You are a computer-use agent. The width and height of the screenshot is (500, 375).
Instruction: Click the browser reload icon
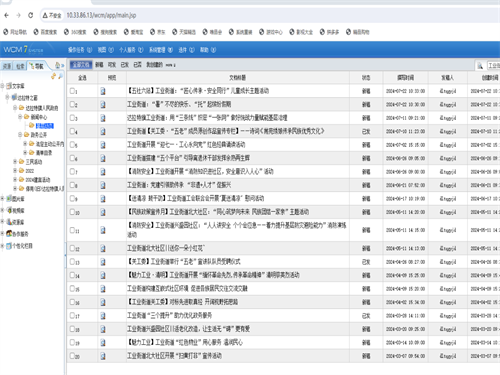30,15
